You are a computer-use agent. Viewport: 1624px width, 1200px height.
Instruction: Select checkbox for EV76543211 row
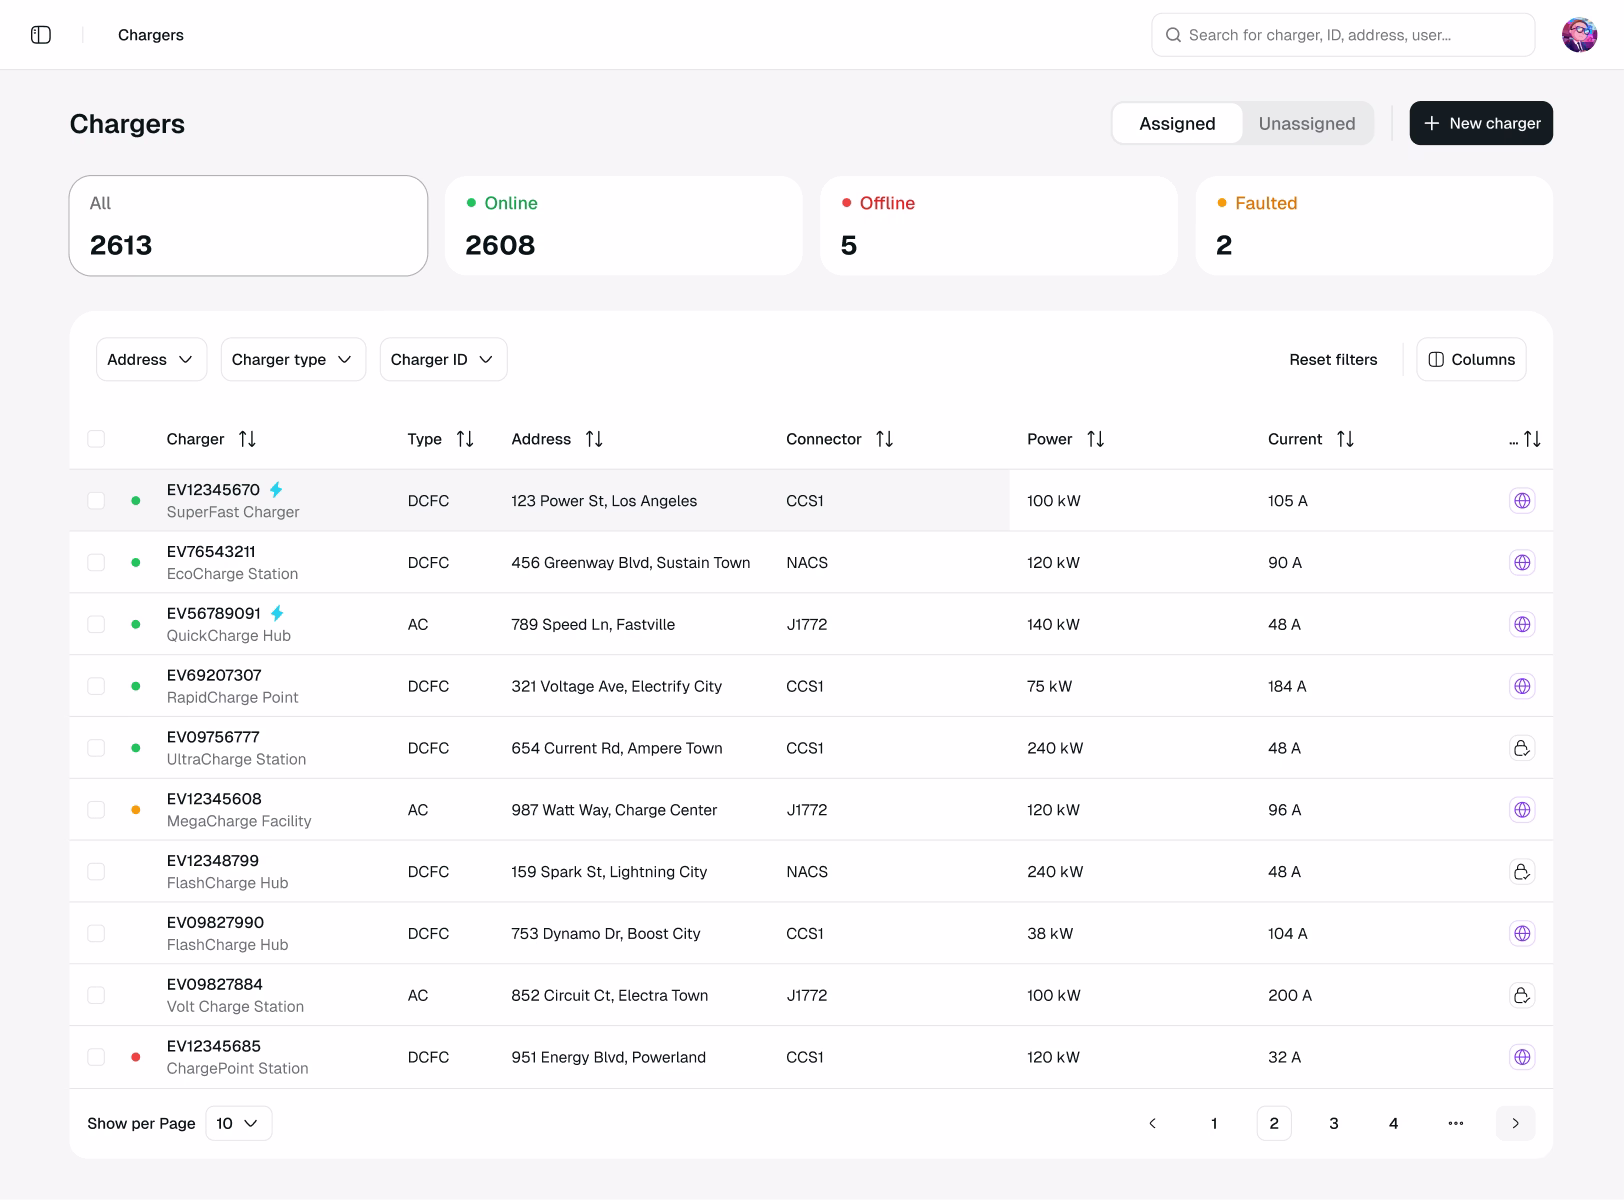tap(96, 563)
